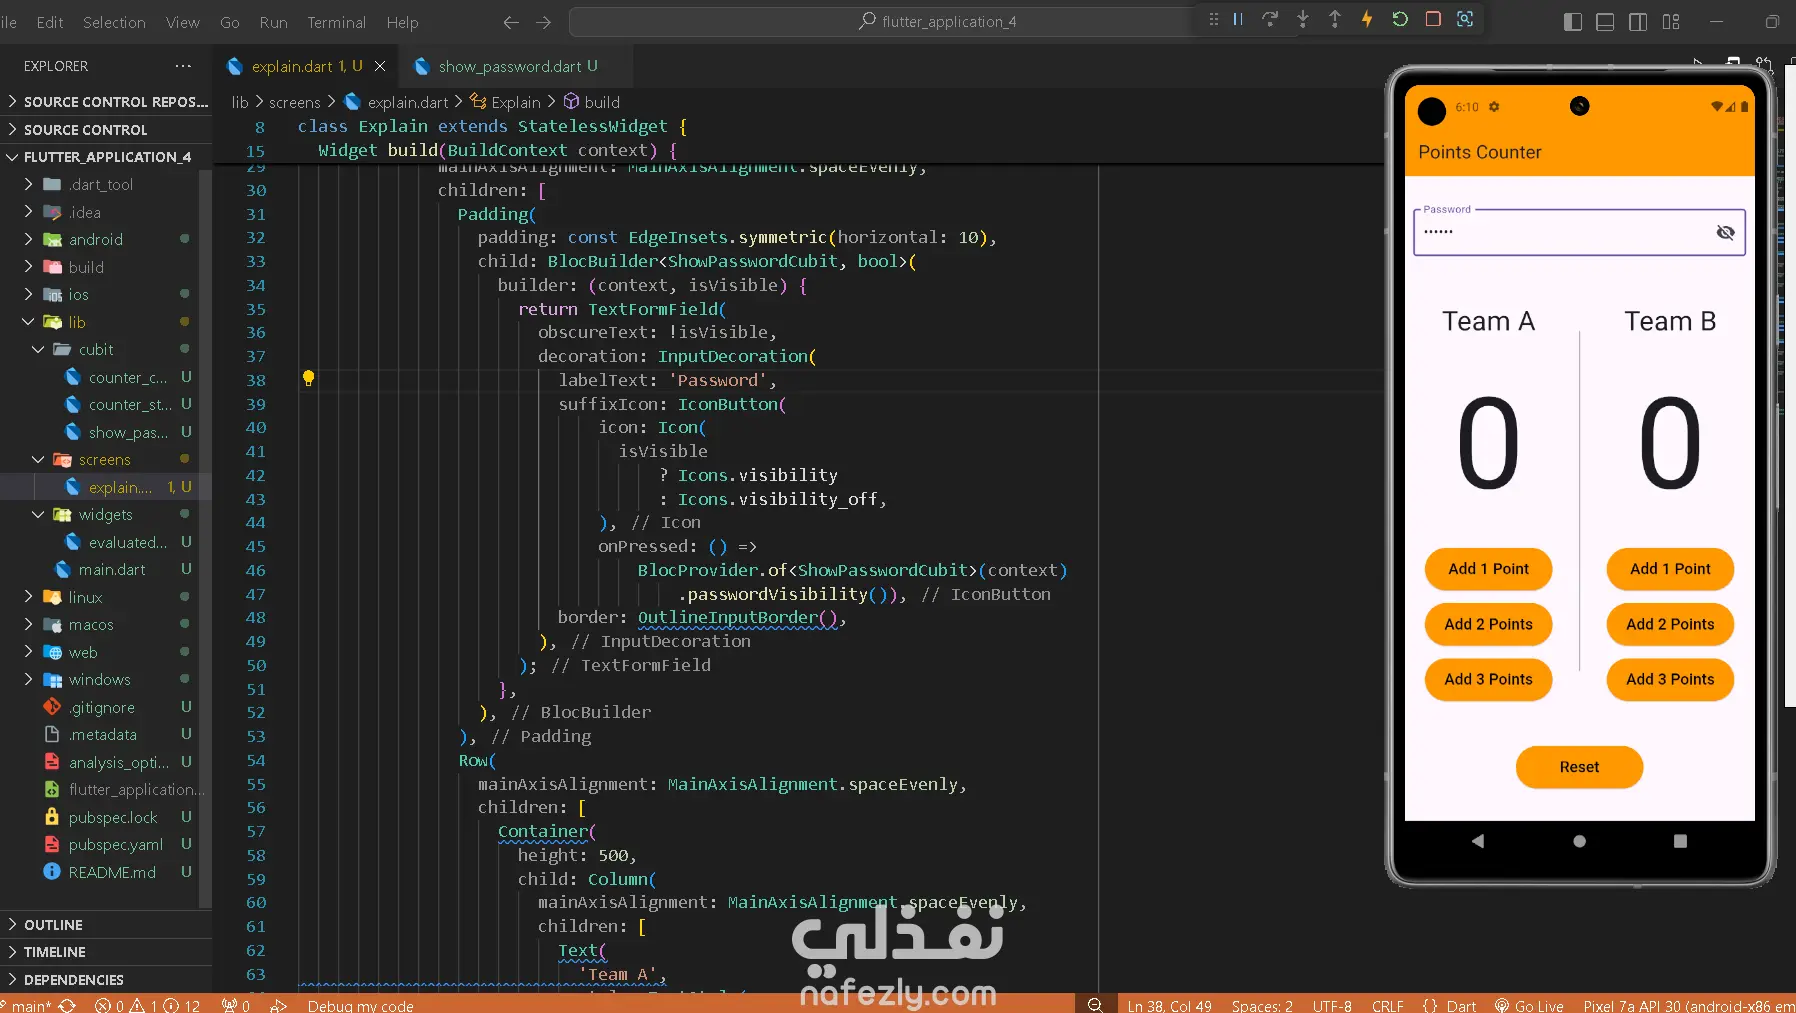Click the debug Step Into icon

(1303, 19)
